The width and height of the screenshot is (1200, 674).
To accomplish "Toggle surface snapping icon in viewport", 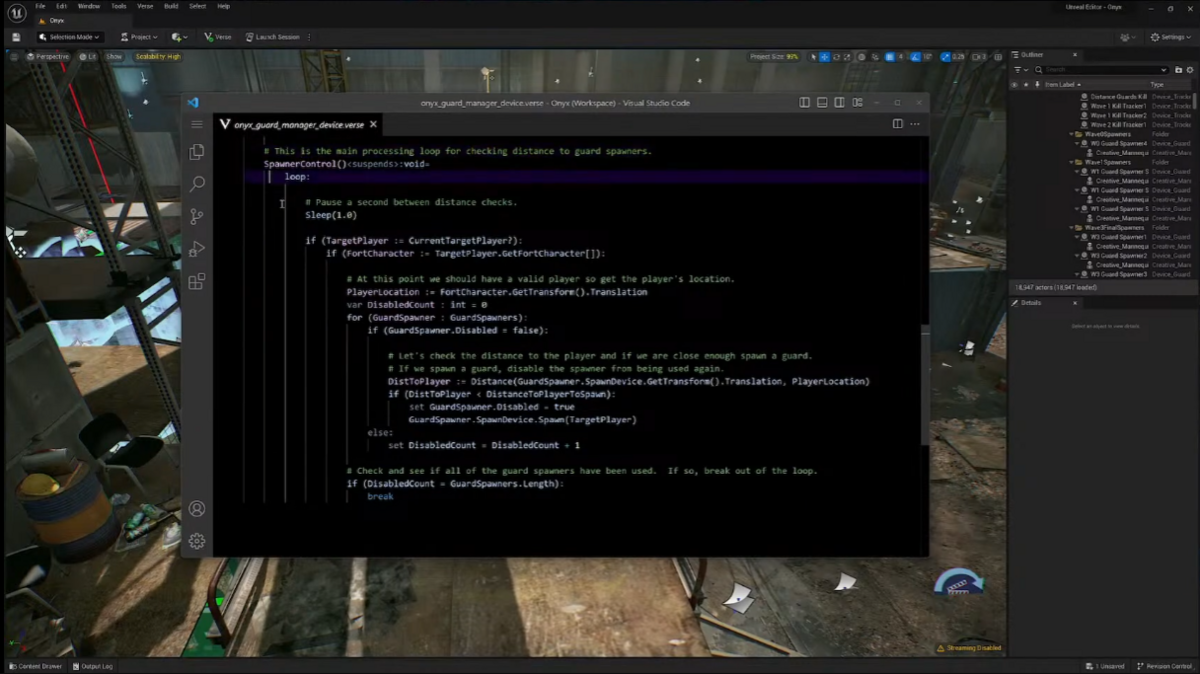I will [x=875, y=57].
